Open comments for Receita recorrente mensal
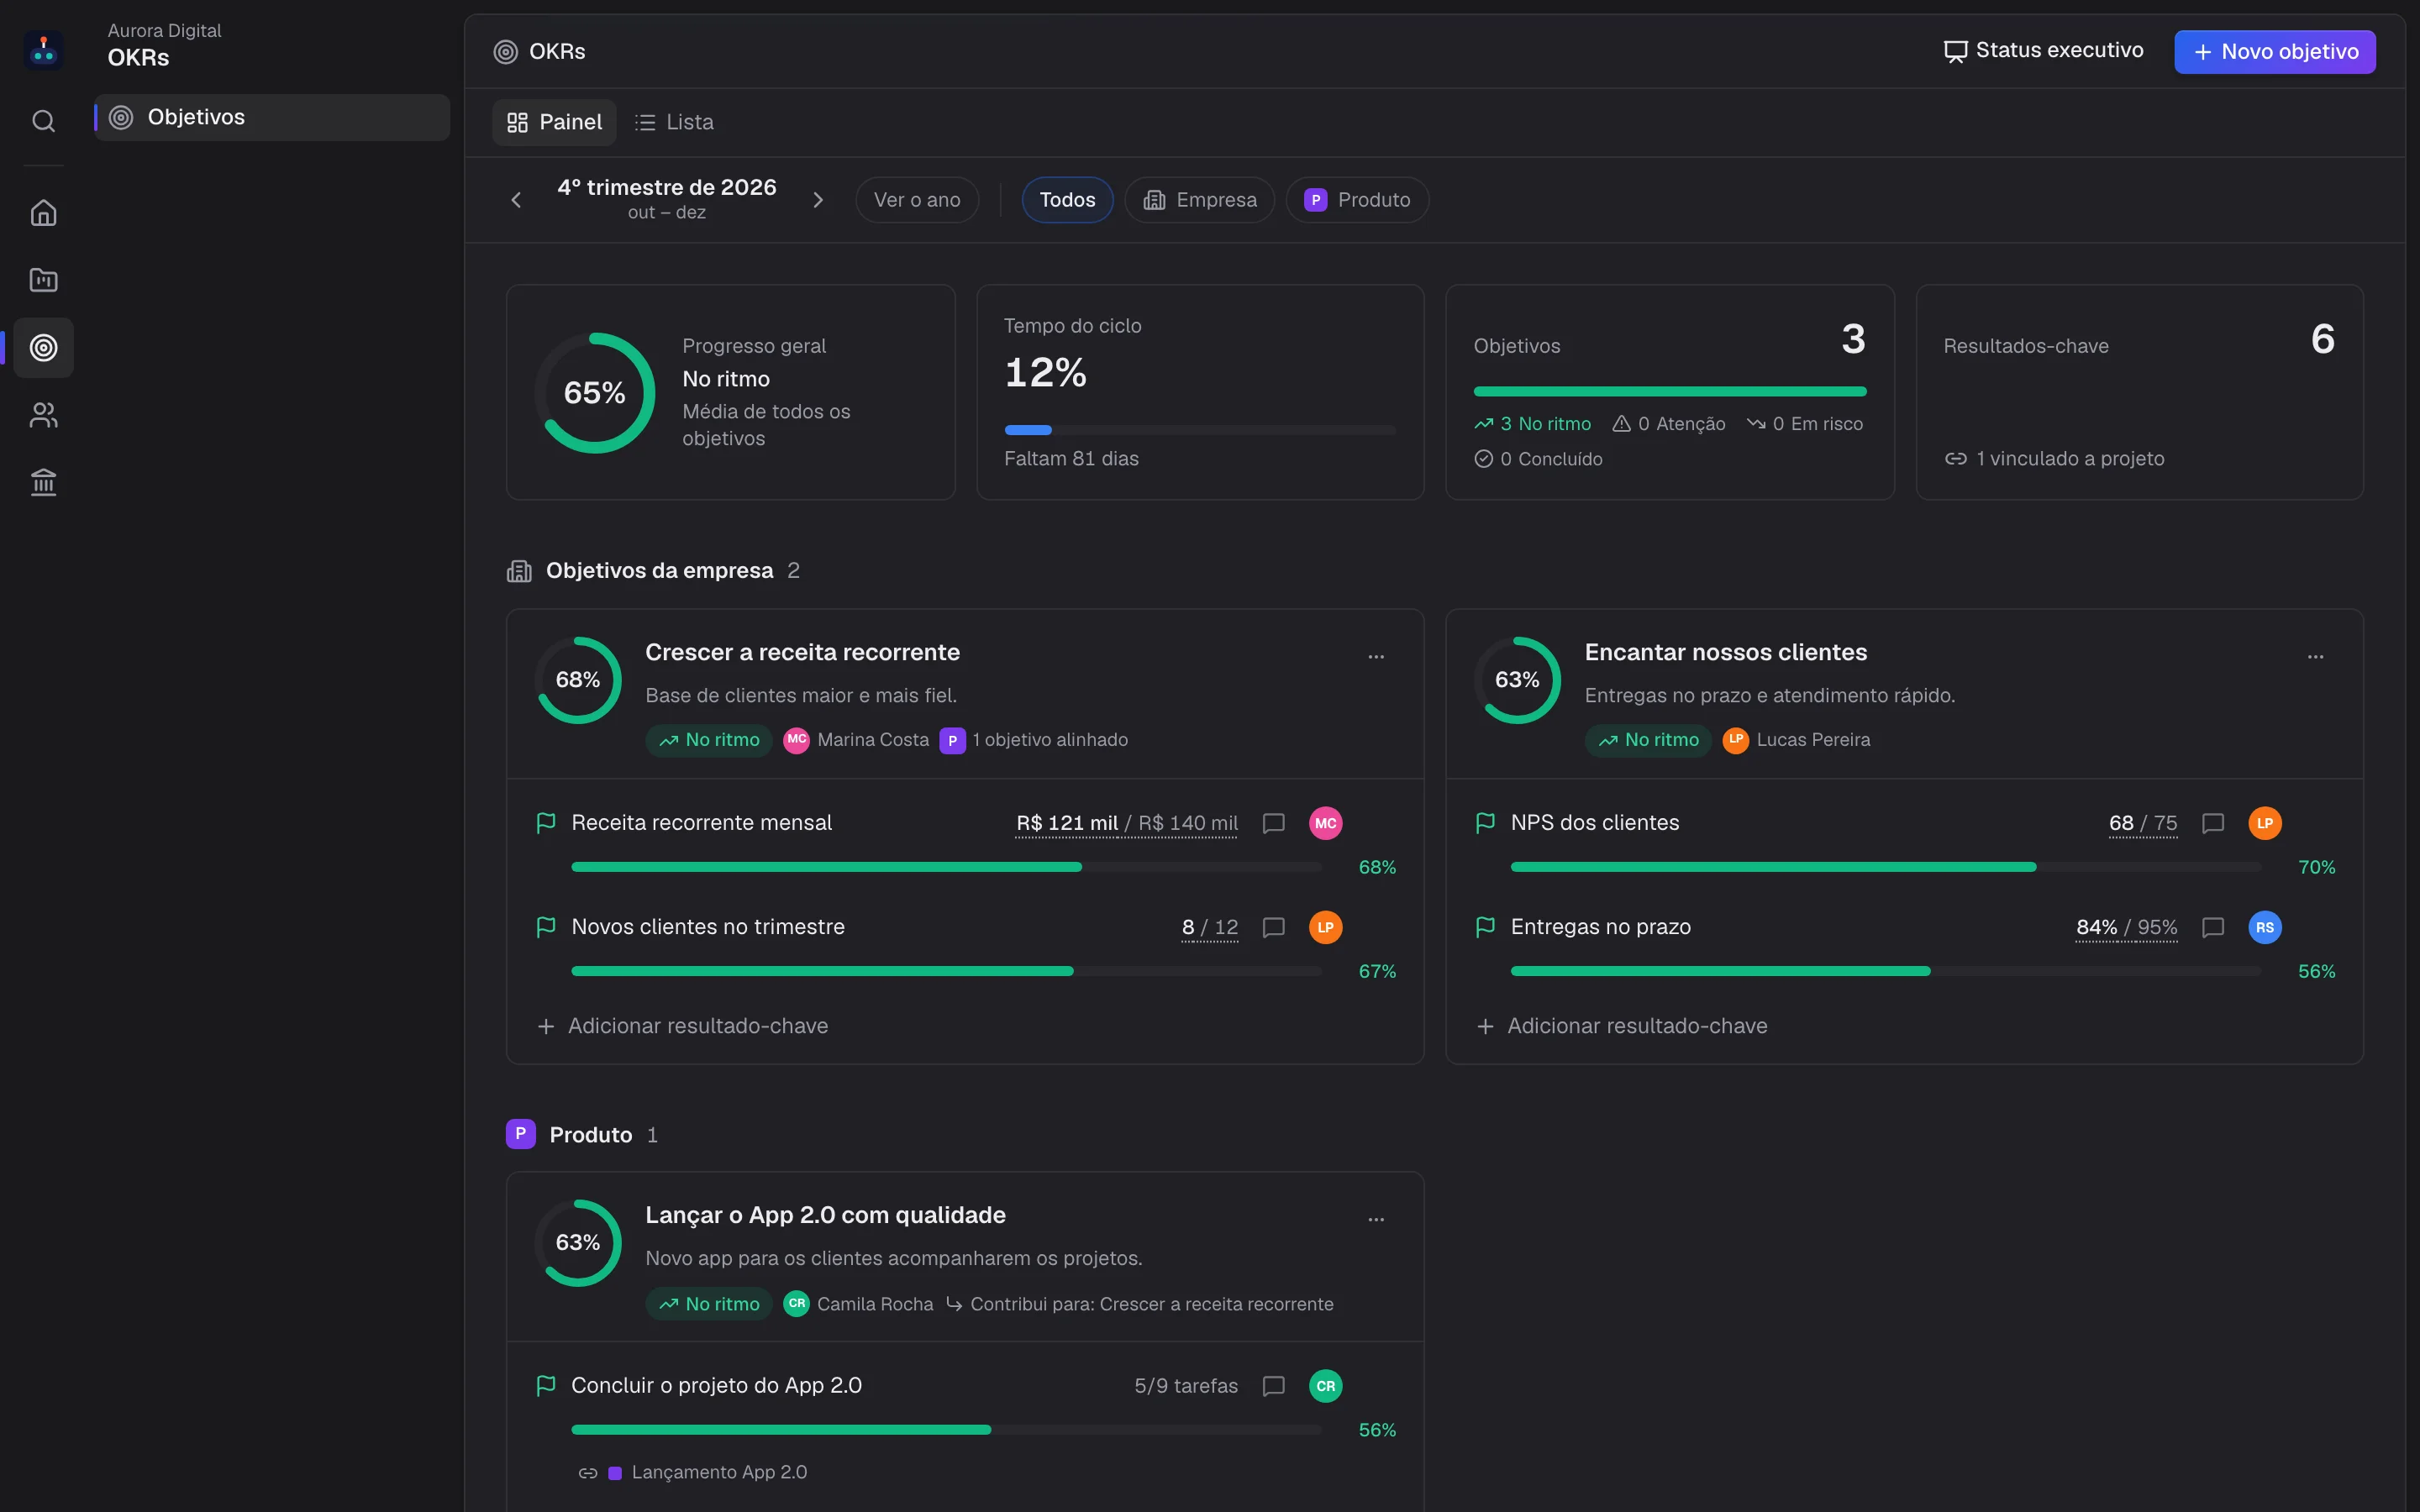Viewport: 2420px width, 1512px height. [1273, 823]
